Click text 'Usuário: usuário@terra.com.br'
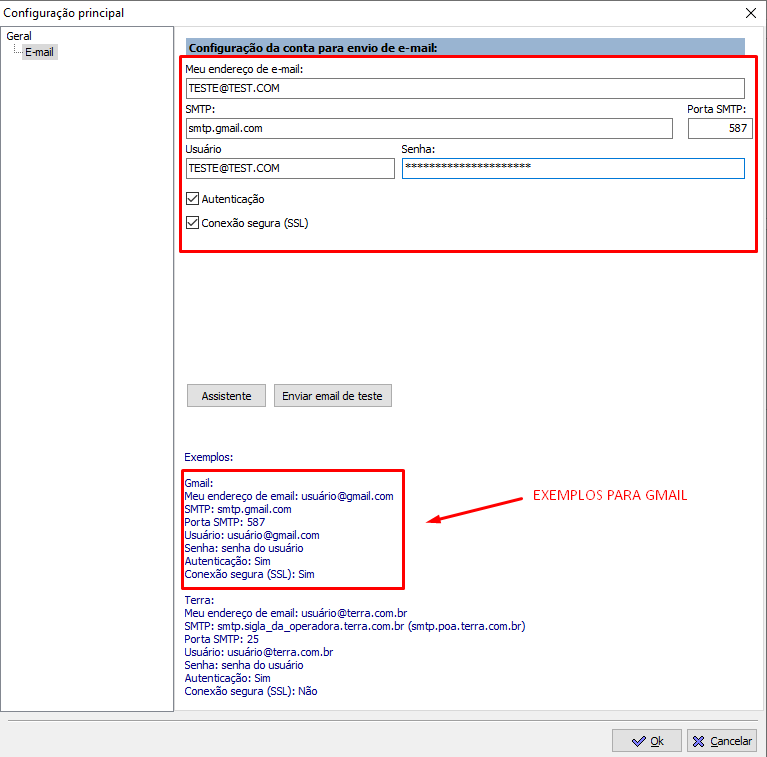767x757 pixels. 259,652
